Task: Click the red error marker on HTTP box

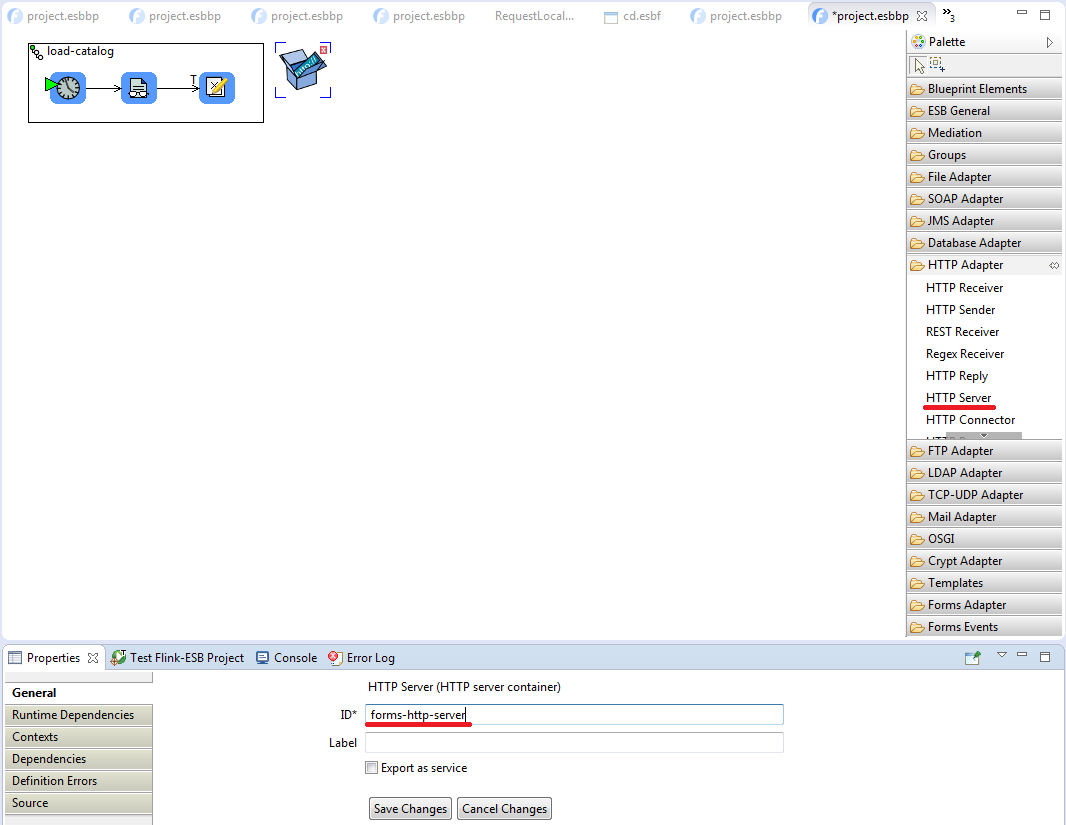Action: coord(324,49)
